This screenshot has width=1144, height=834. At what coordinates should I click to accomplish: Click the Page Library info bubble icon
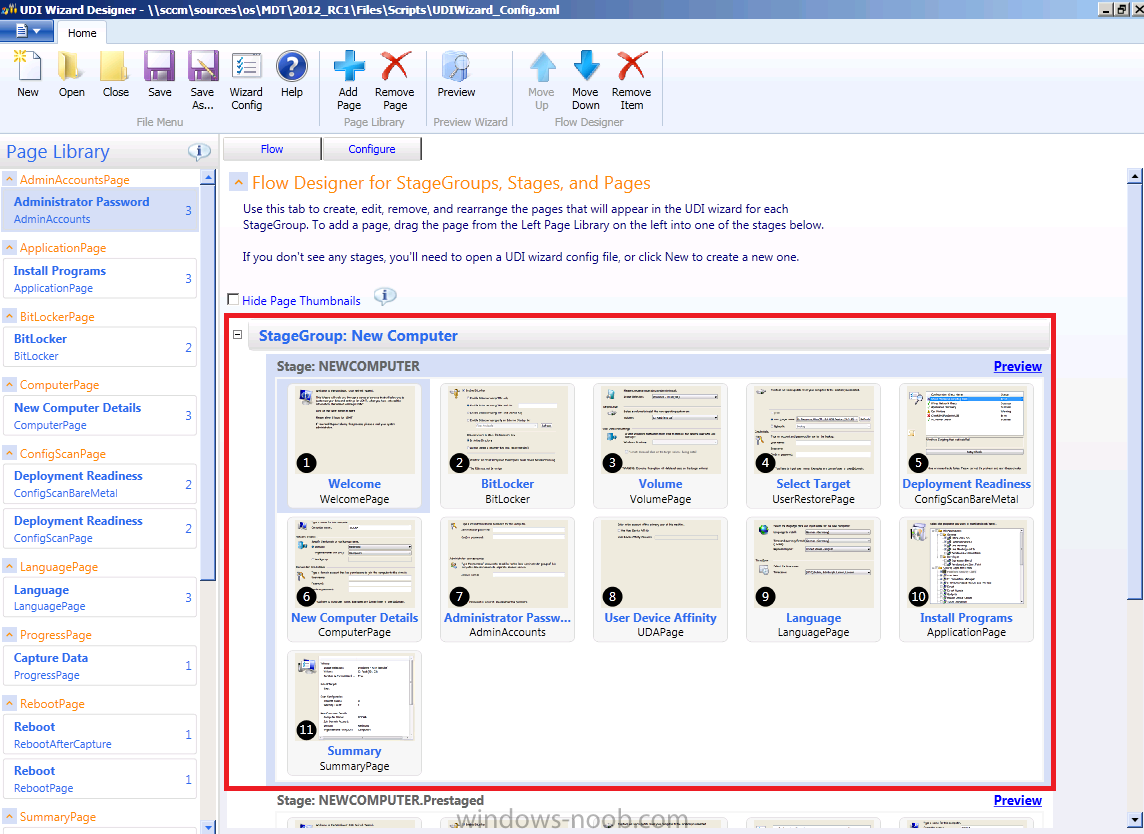pyautogui.click(x=199, y=151)
